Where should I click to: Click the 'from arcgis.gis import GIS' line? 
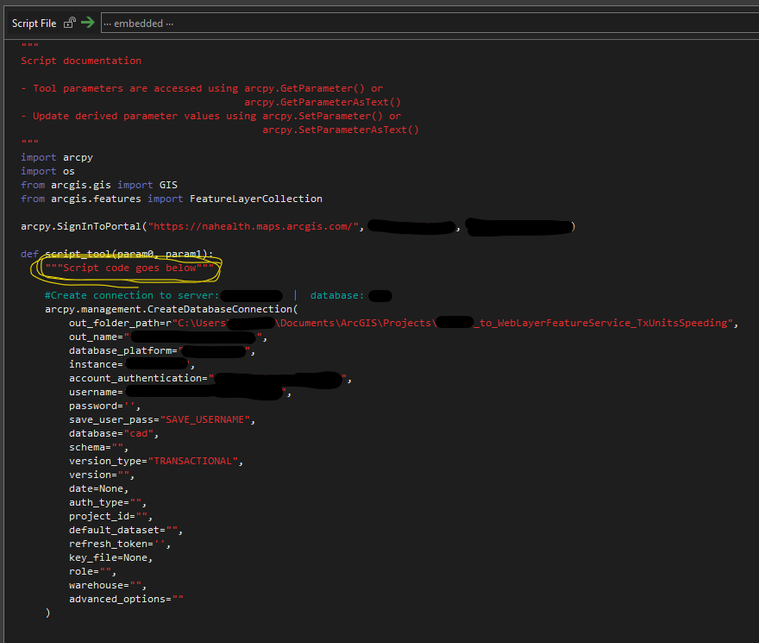99,185
